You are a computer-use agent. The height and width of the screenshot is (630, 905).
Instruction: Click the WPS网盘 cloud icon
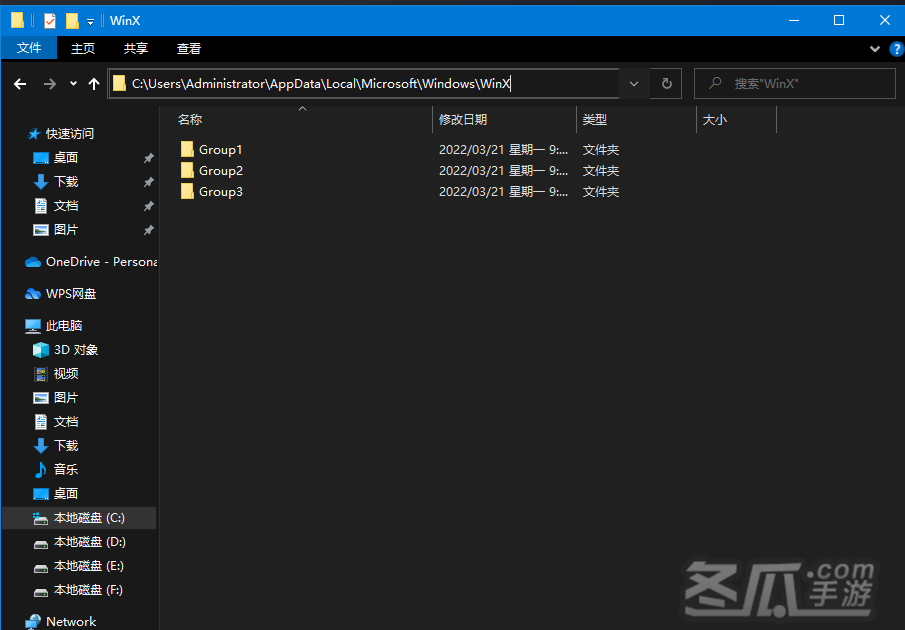click(33, 294)
